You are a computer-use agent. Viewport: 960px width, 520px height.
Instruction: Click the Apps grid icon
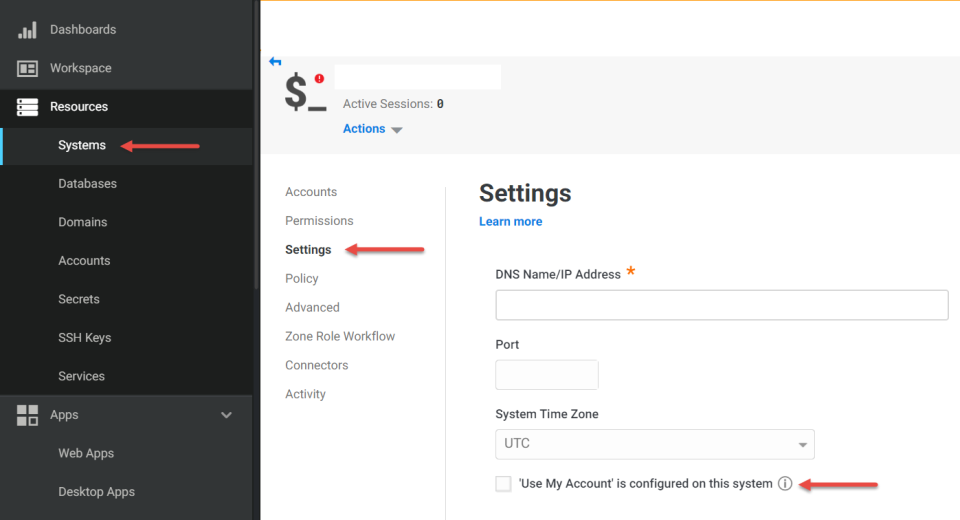coord(27,415)
